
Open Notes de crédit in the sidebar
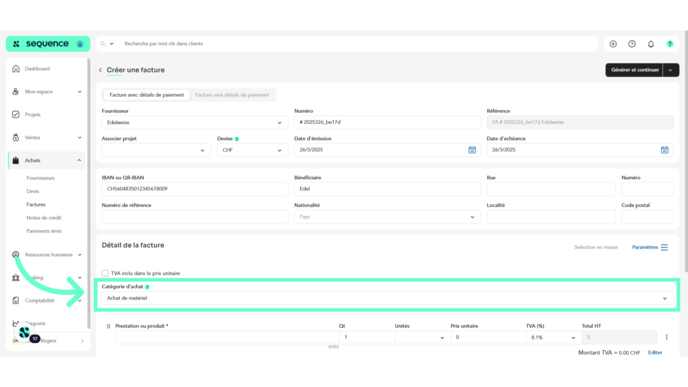coord(44,218)
